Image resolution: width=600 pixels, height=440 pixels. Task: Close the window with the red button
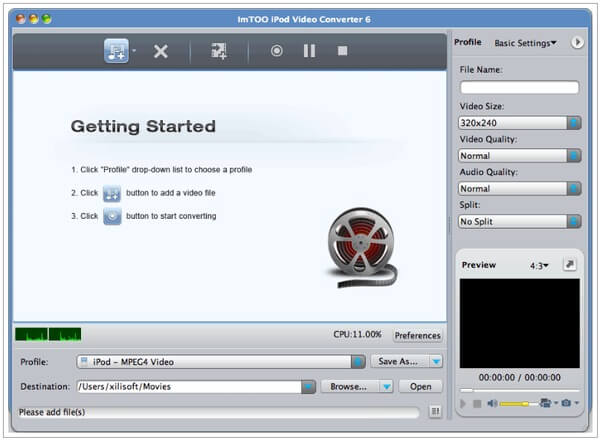coord(21,19)
